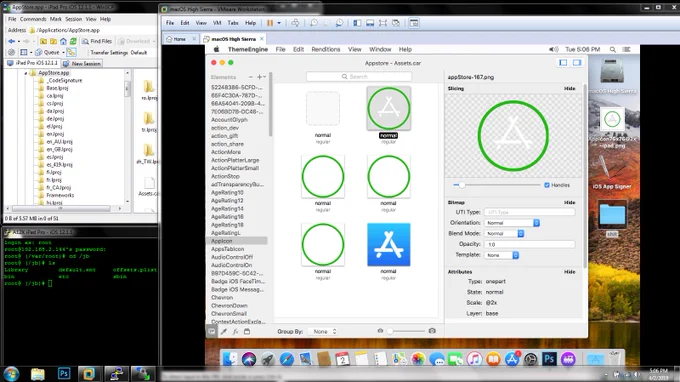Open Photoshop in the macOS dock
Image resolution: width=680 pixels, height=382 pixels.
549,359
